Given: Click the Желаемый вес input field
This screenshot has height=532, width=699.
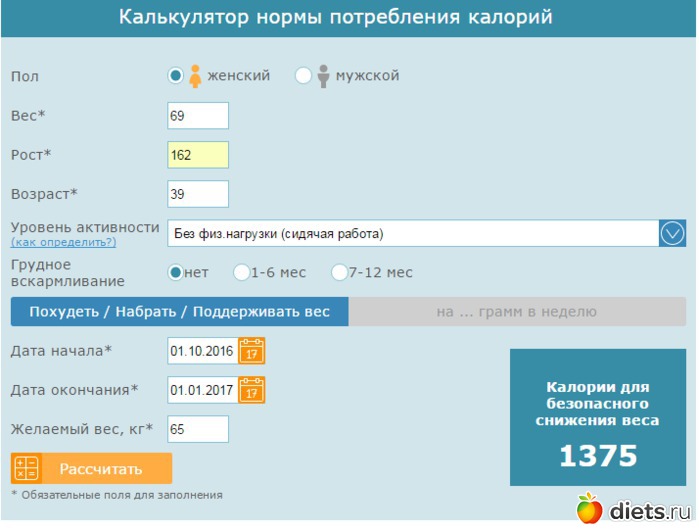Looking at the screenshot, I should [x=198, y=429].
